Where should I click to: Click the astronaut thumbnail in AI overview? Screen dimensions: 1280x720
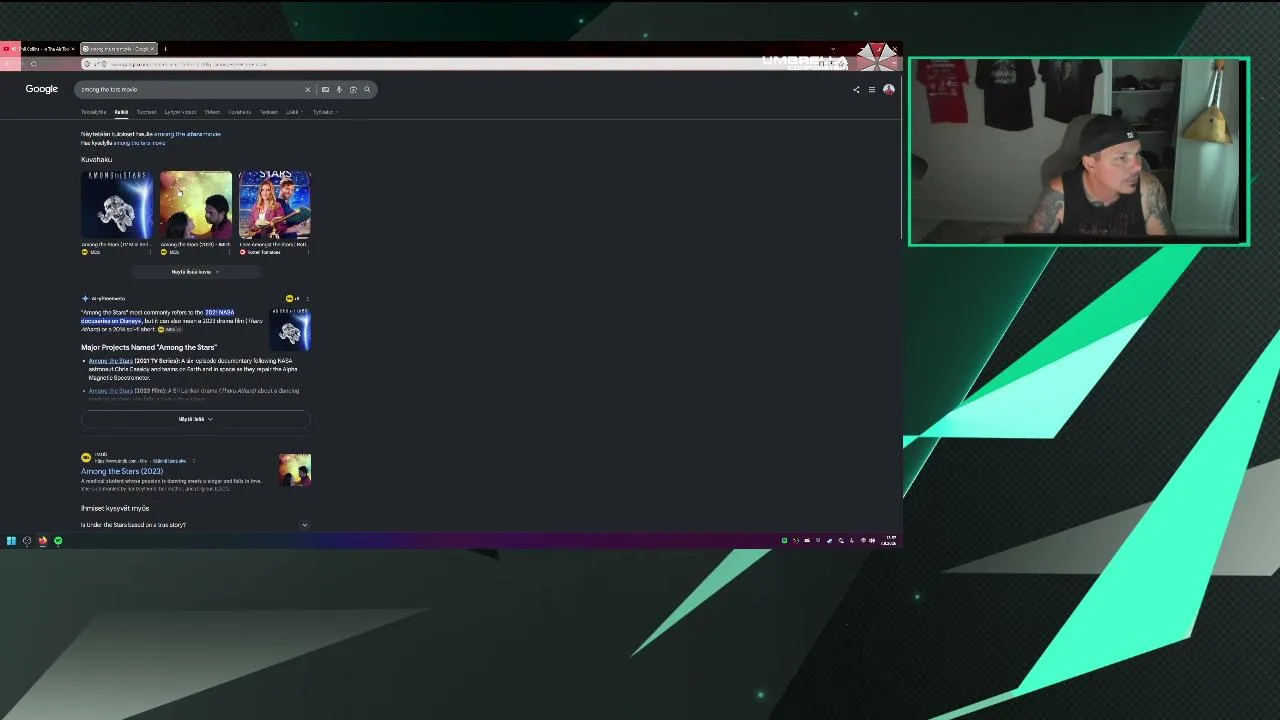[x=290, y=331]
